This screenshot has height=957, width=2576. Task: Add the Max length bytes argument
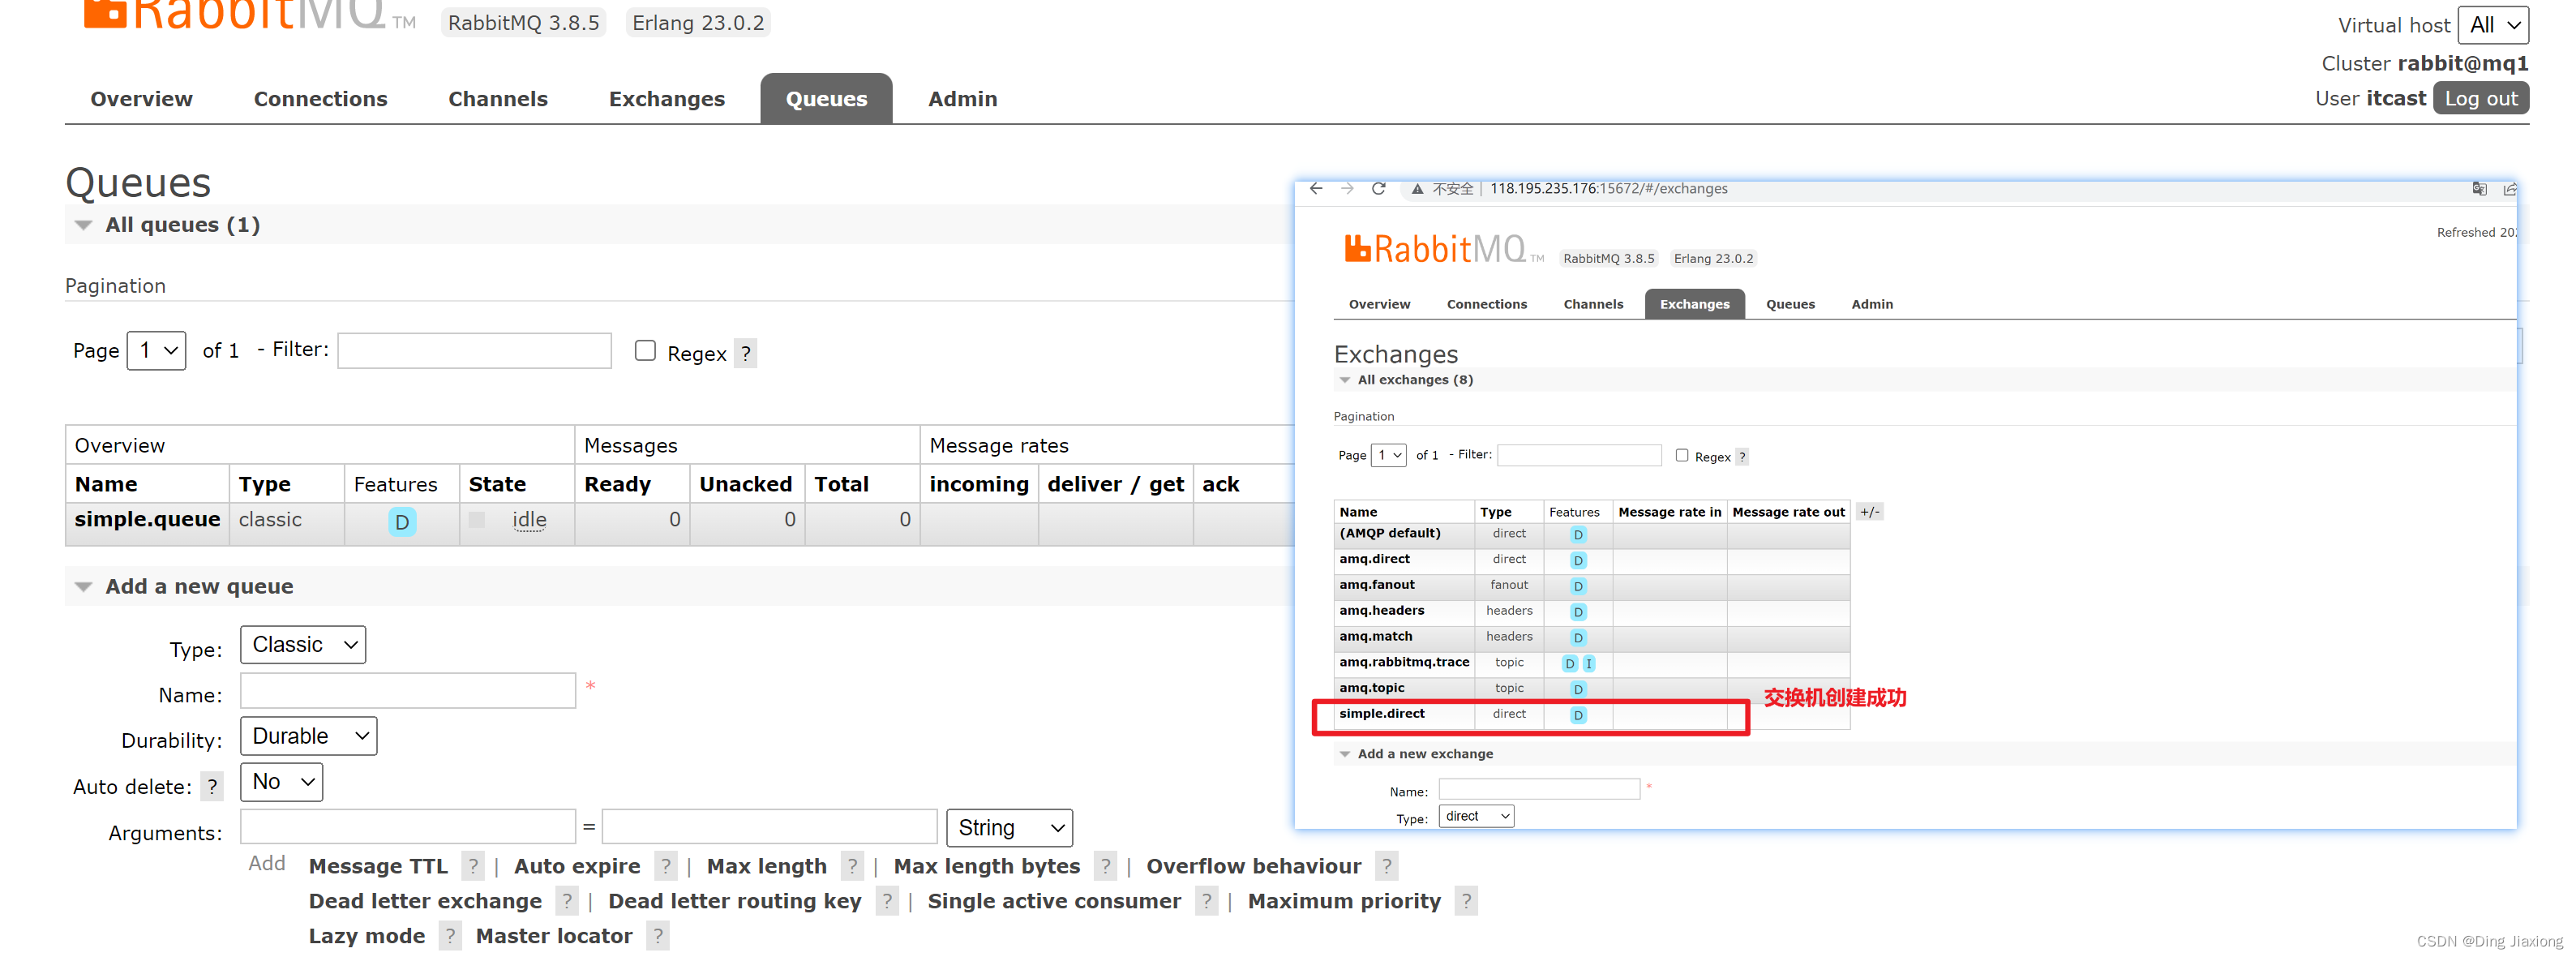(x=987, y=866)
